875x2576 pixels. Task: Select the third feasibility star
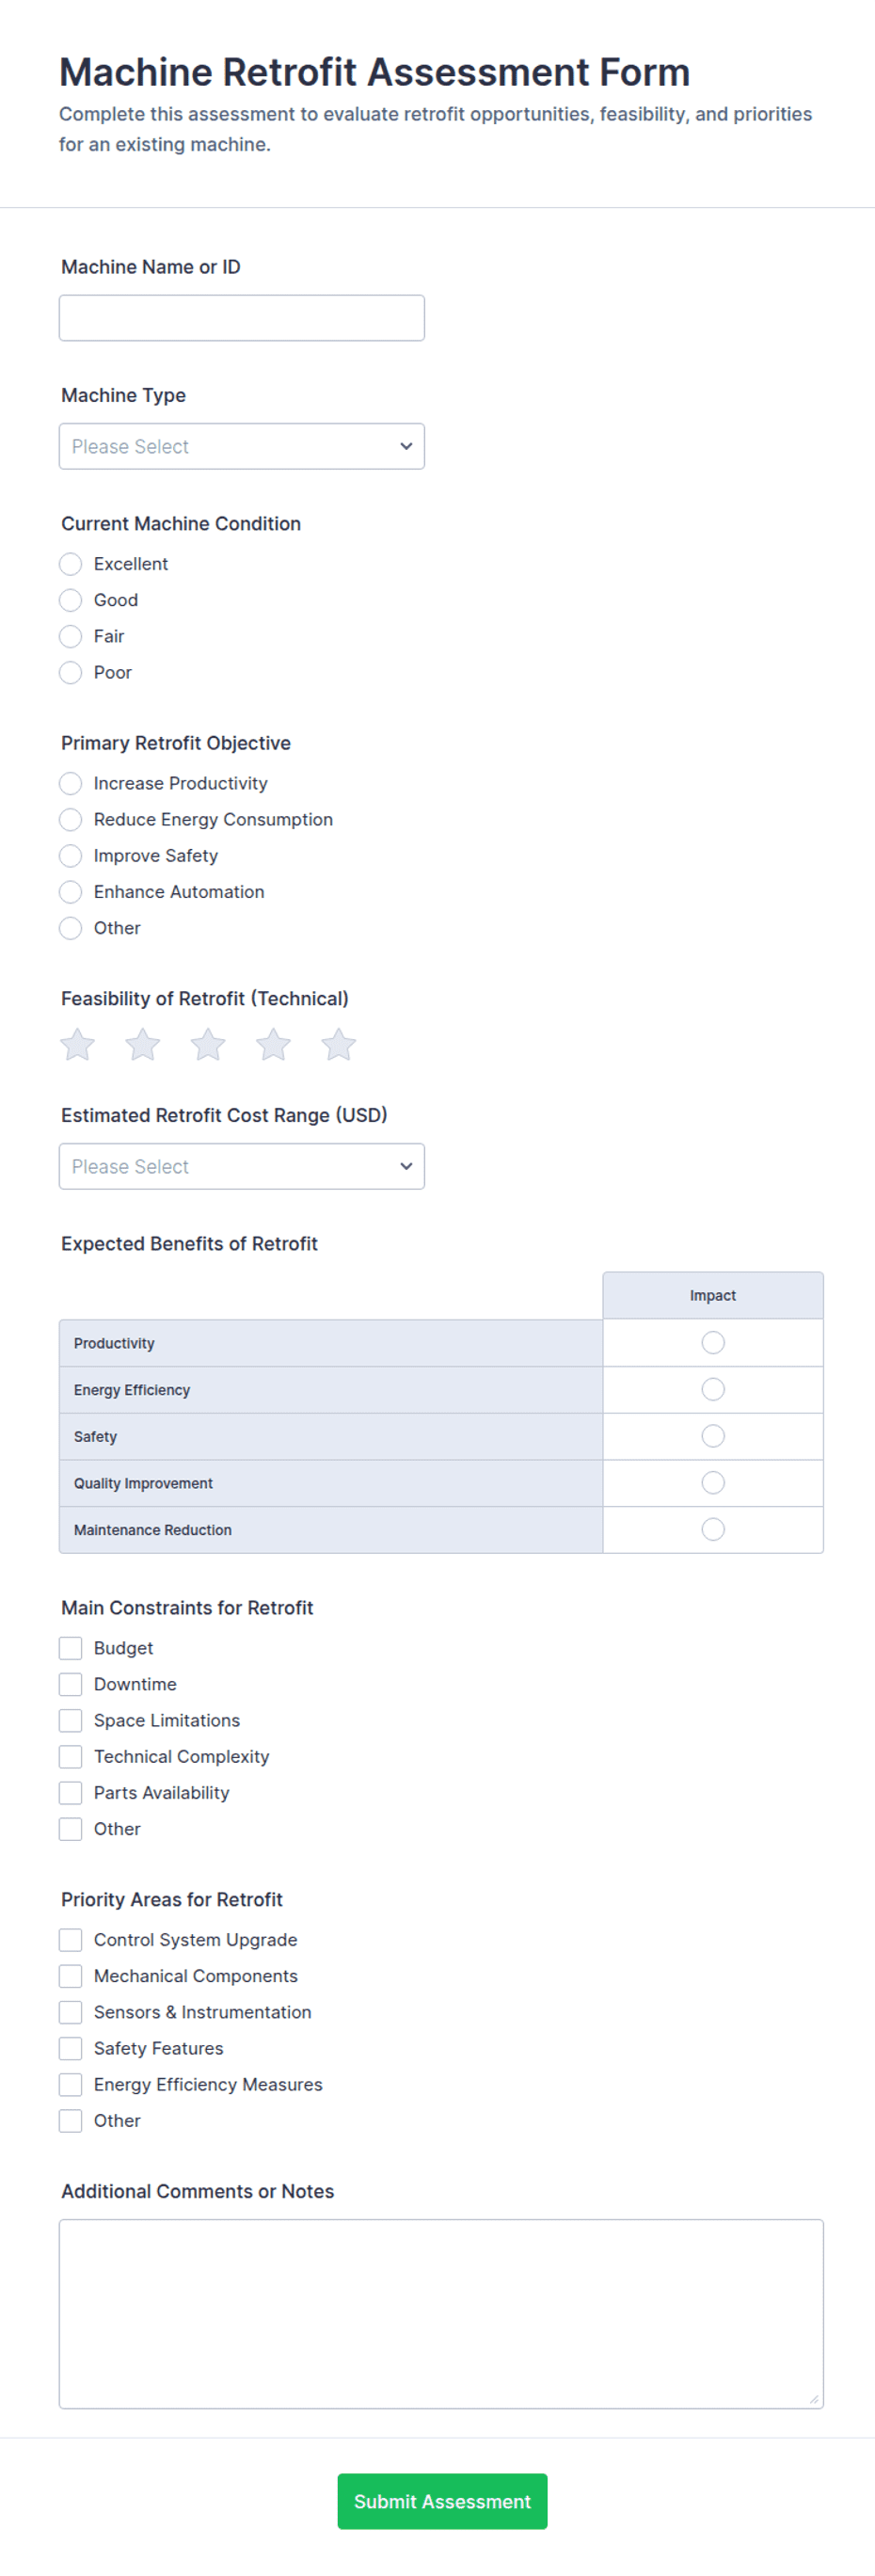(x=208, y=1044)
